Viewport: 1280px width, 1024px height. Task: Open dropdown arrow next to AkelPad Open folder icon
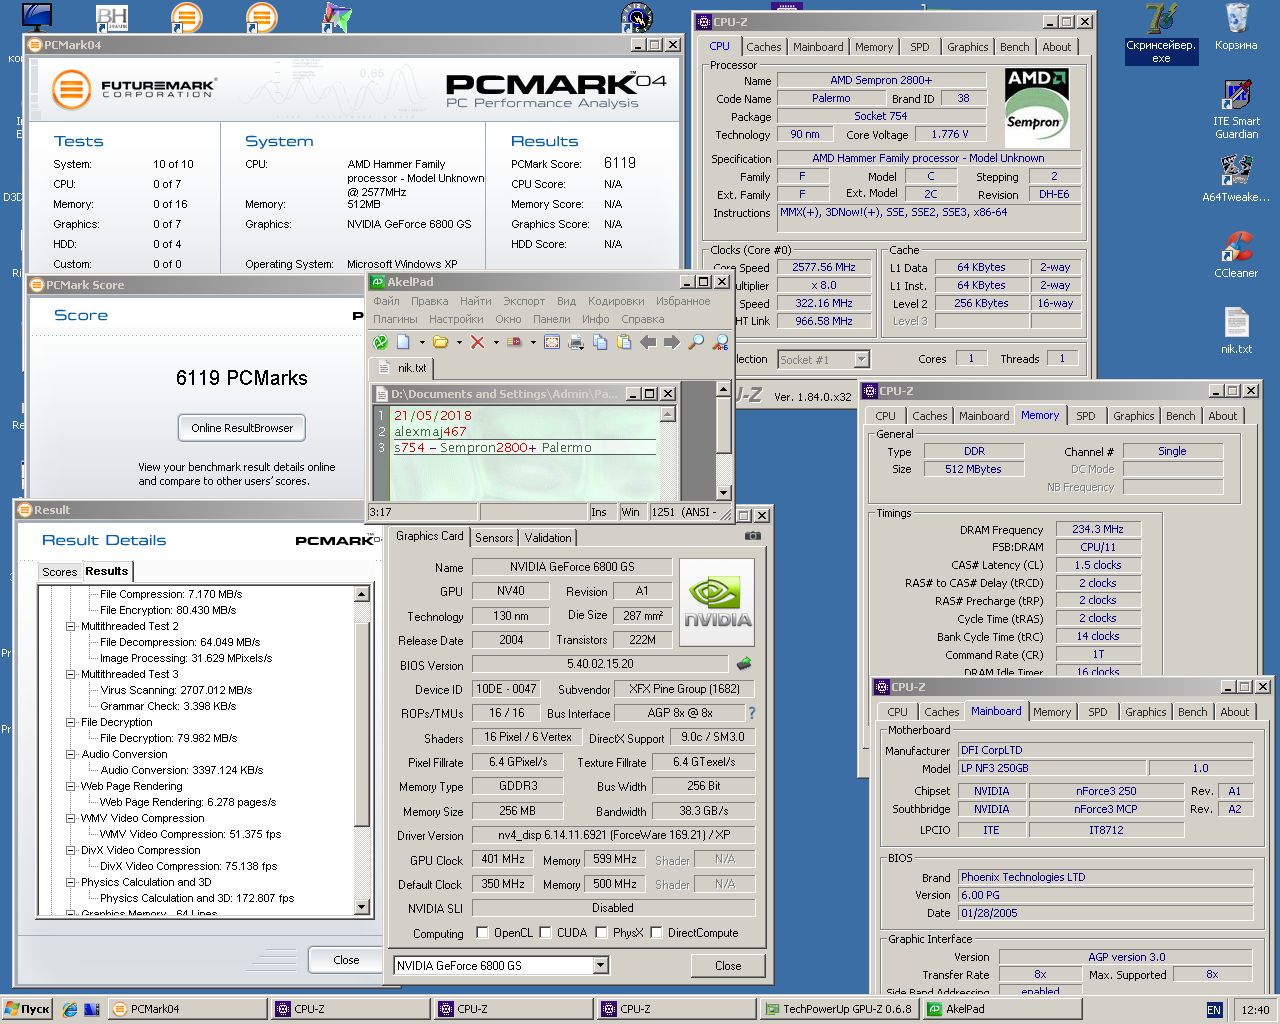458,342
